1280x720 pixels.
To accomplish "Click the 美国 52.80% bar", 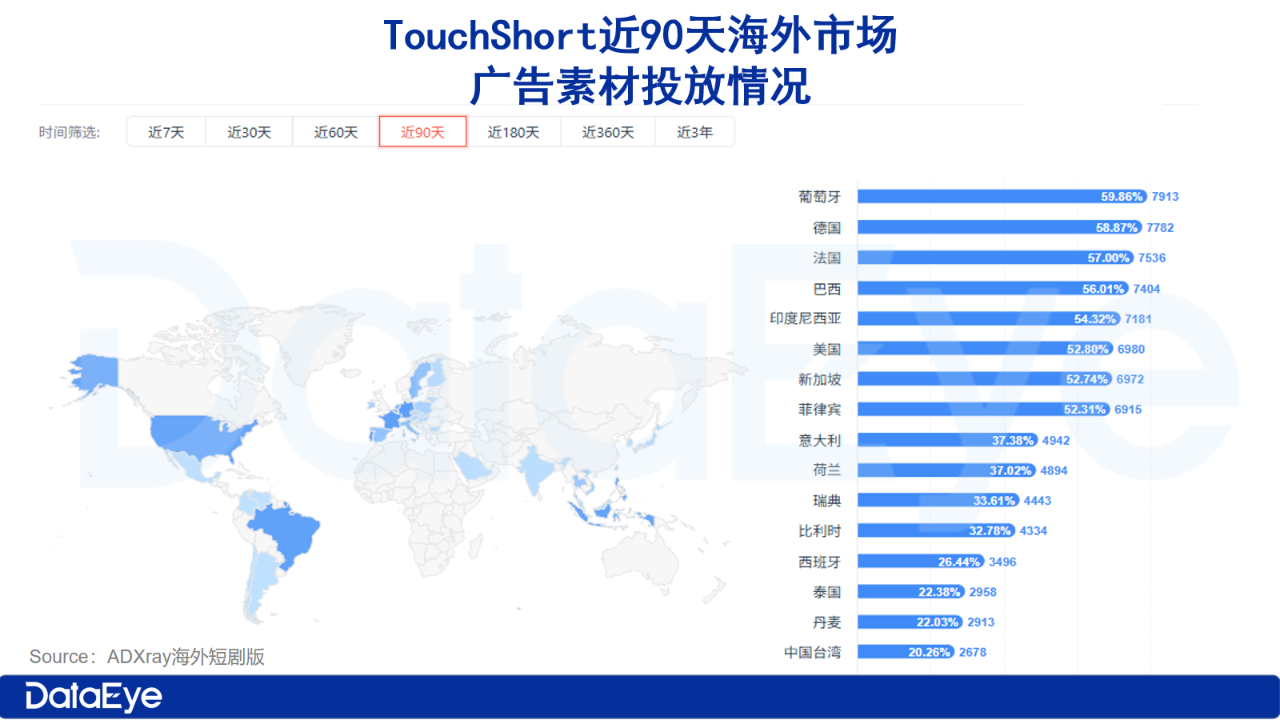I will pos(985,349).
